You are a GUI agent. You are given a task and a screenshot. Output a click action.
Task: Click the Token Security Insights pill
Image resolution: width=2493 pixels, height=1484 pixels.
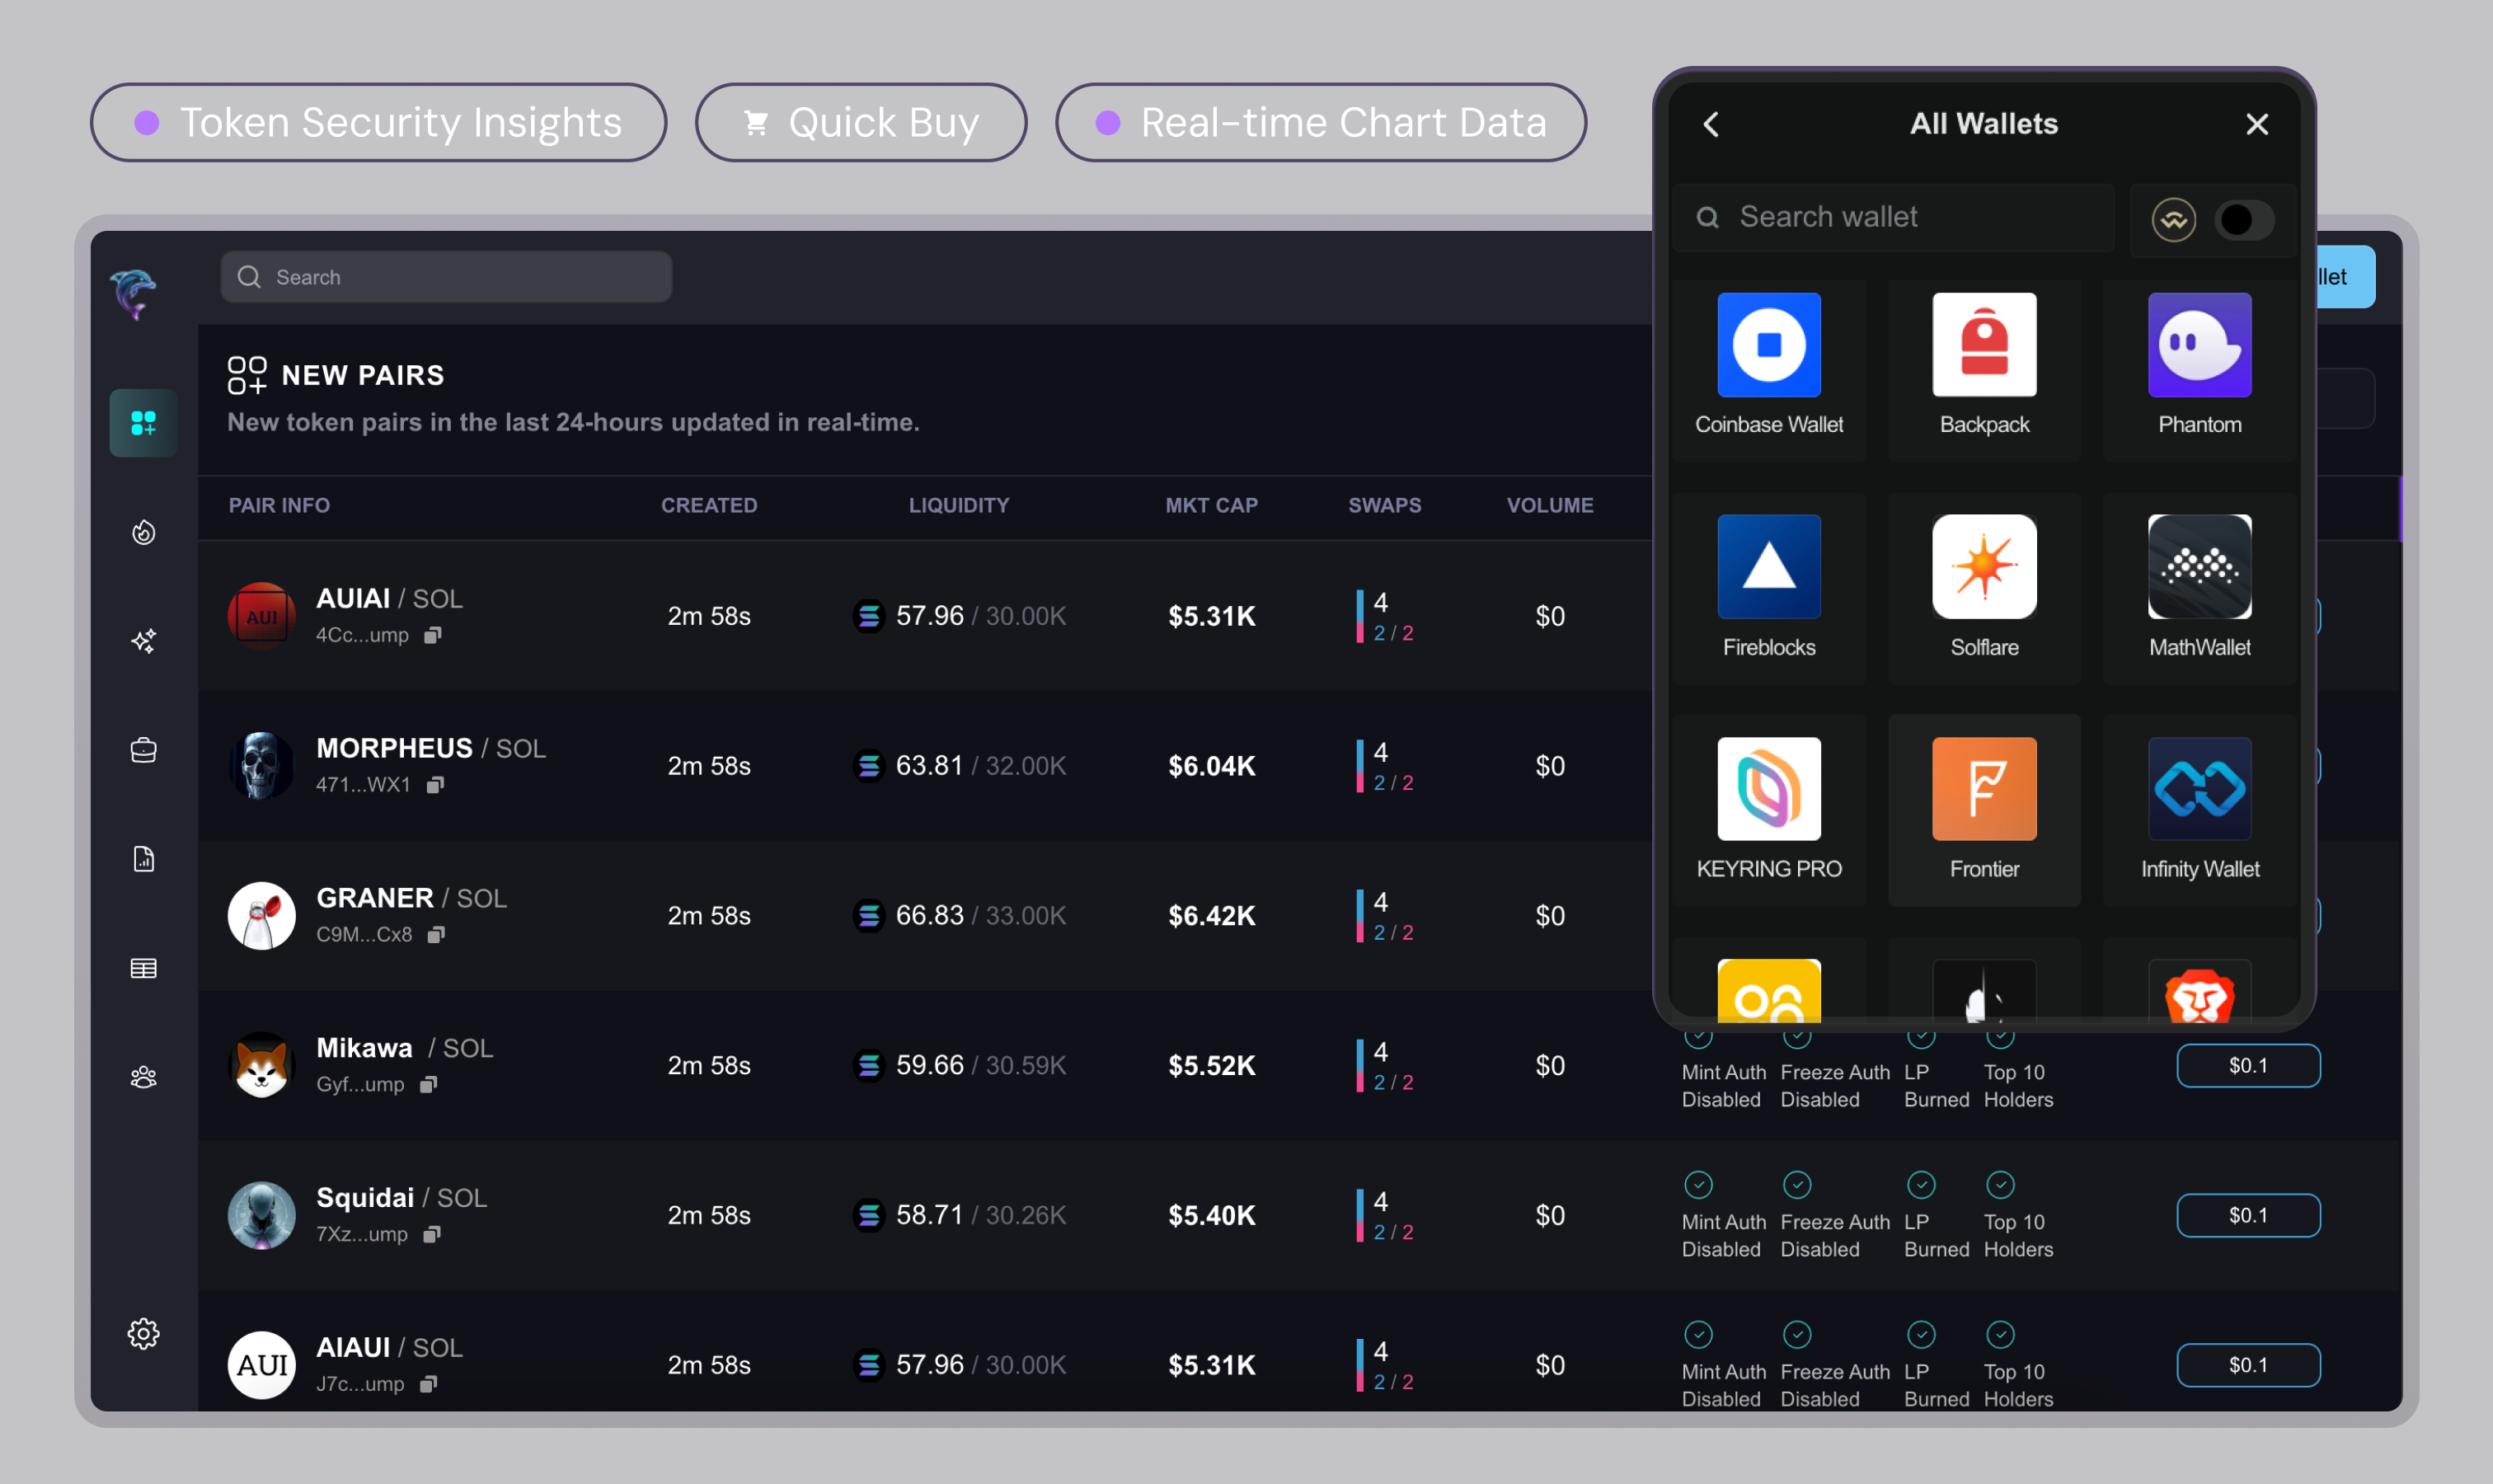[x=378, y=122]
